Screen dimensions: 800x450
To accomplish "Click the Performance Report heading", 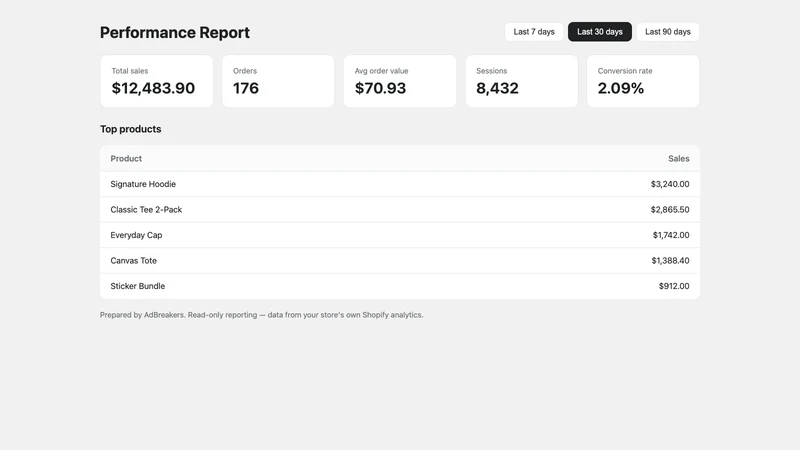I will [x=174, y=32].
